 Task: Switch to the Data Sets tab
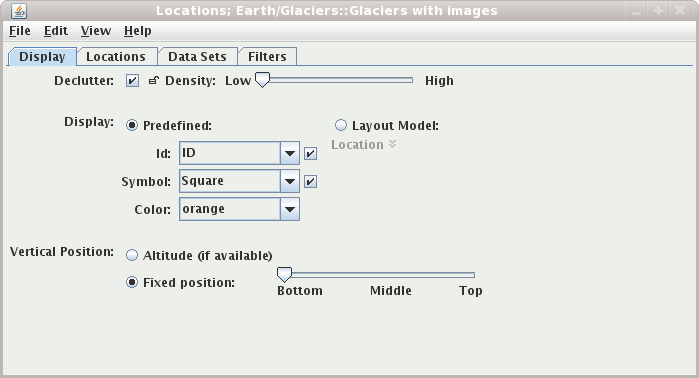click(197, 57)
